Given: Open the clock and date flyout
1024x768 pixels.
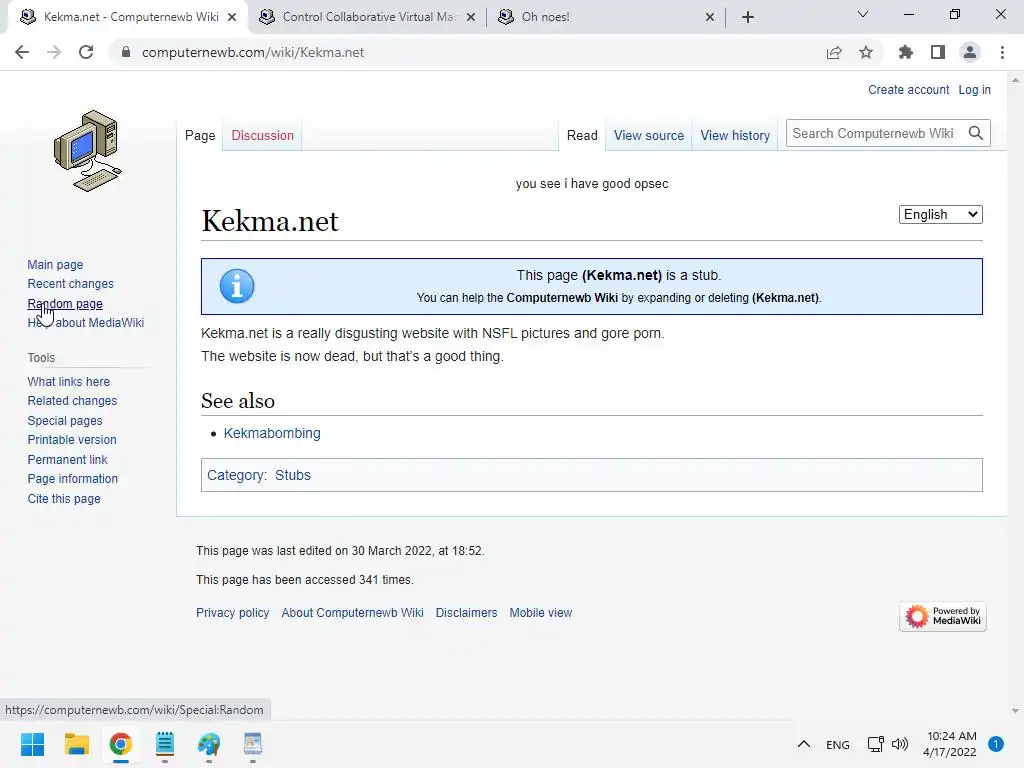Looking at the screenshot, I should pos(950,744).
